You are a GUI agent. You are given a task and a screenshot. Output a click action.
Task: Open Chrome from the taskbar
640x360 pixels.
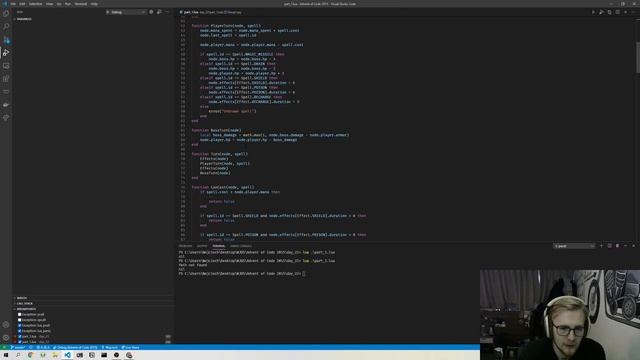[31, 355]
